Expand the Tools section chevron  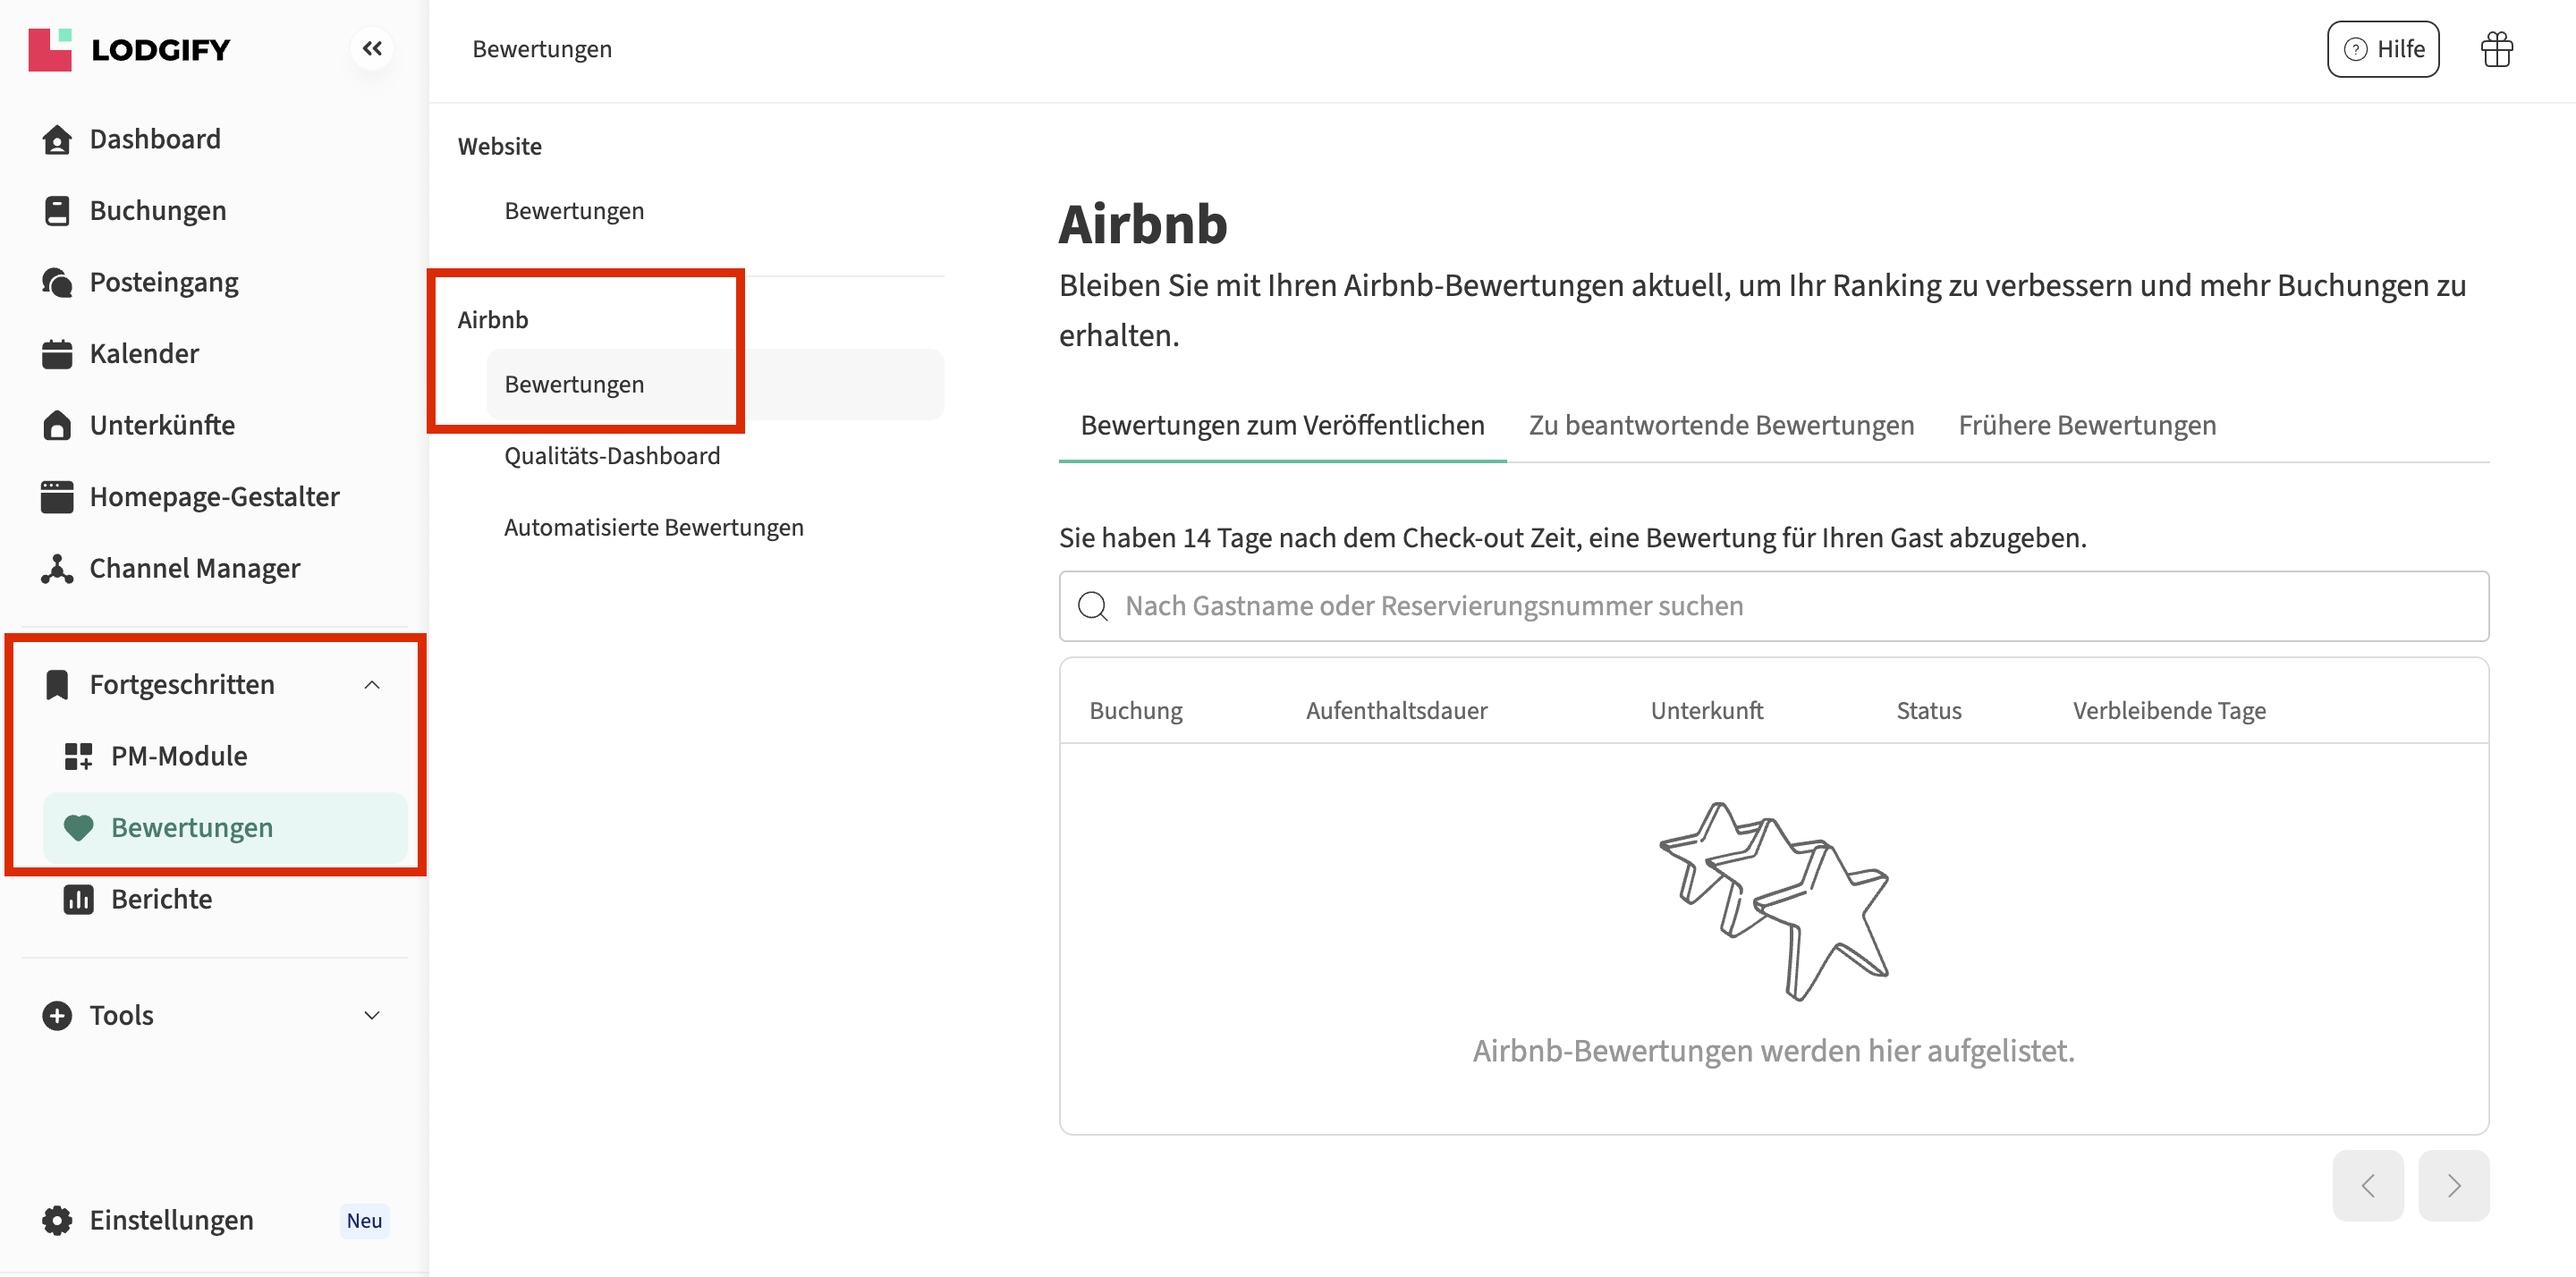tap(372, 1016)
